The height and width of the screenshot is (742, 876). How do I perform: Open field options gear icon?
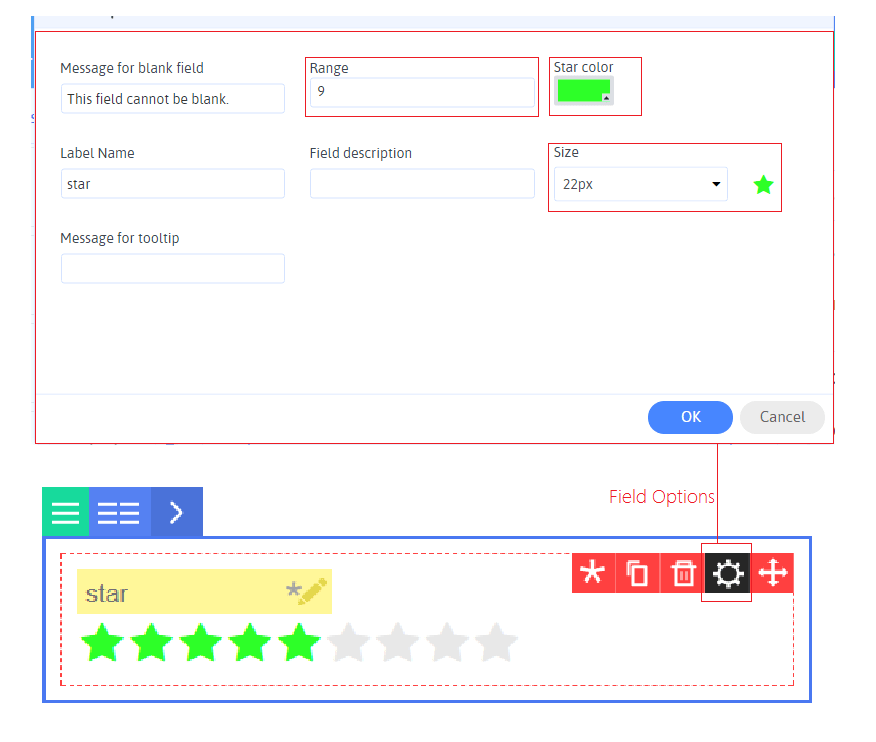726,573
